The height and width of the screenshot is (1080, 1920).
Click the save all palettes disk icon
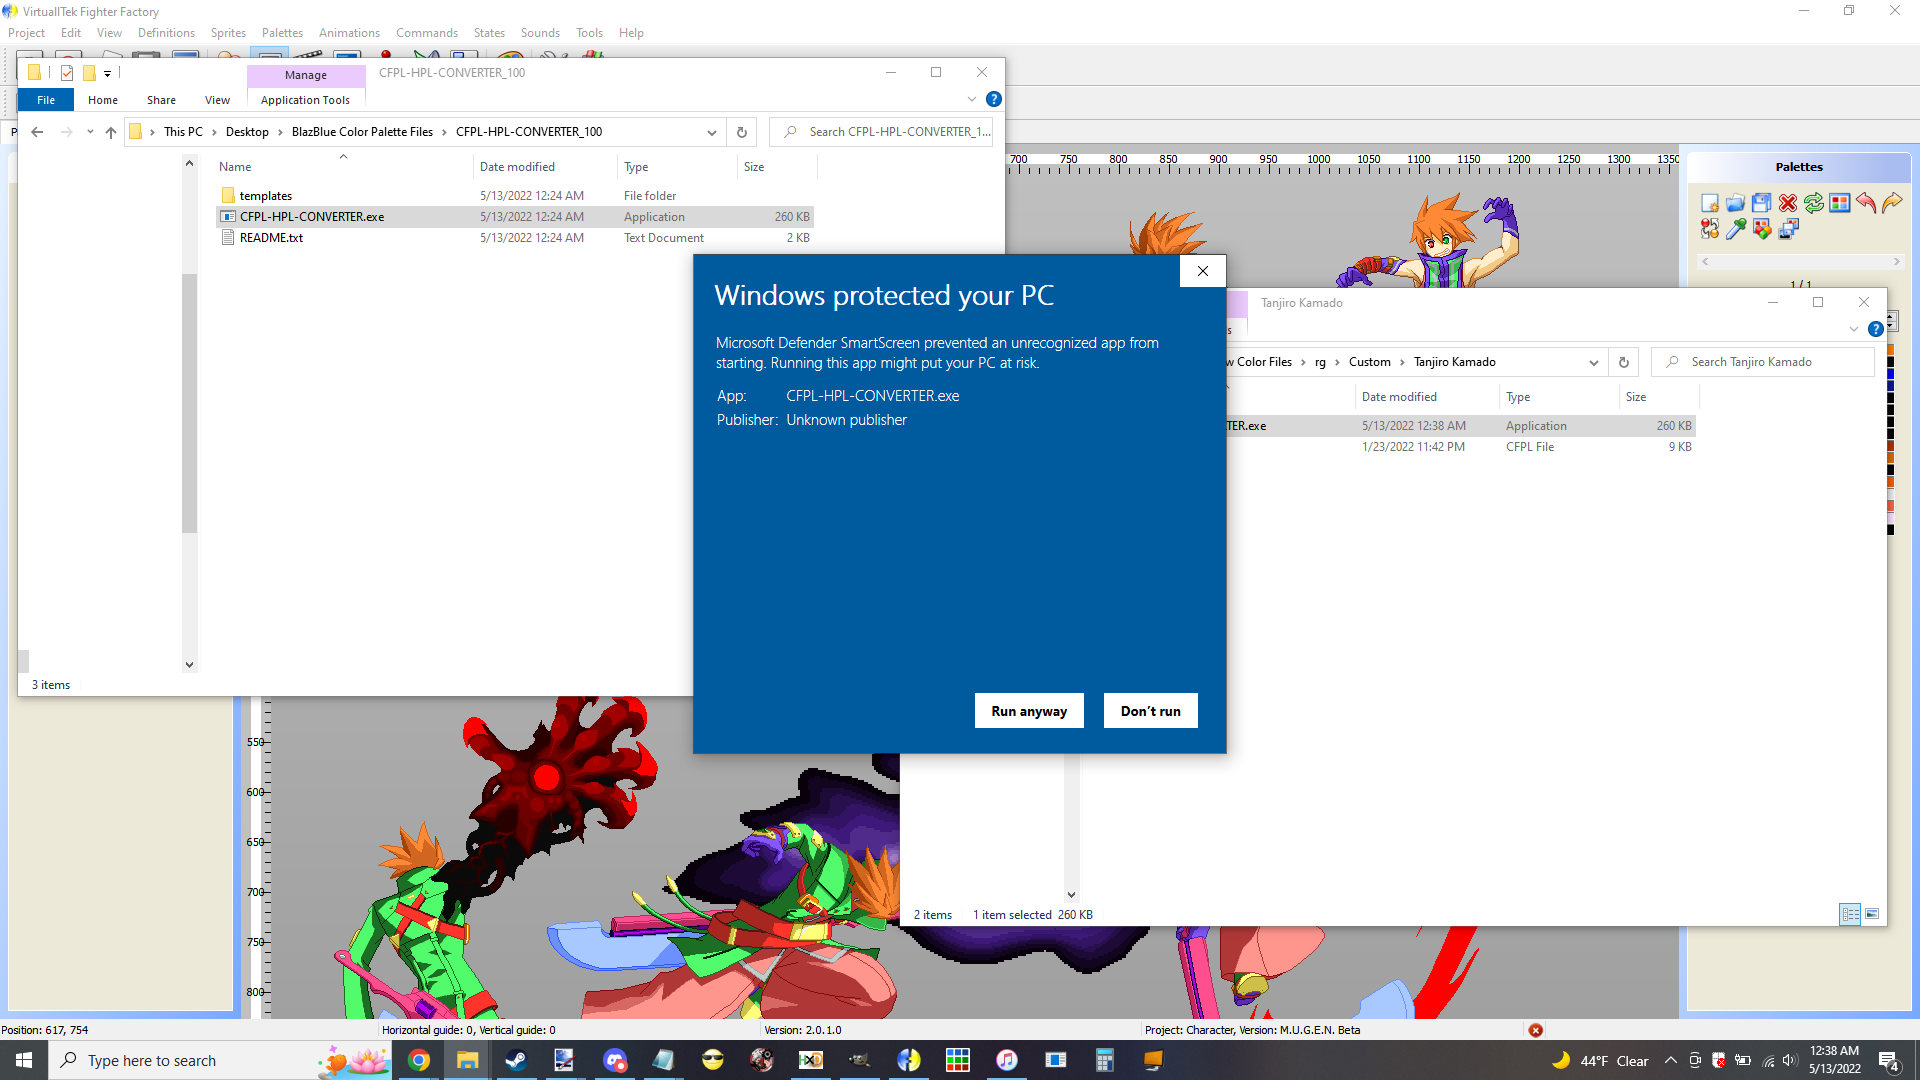pos(1761,203)
